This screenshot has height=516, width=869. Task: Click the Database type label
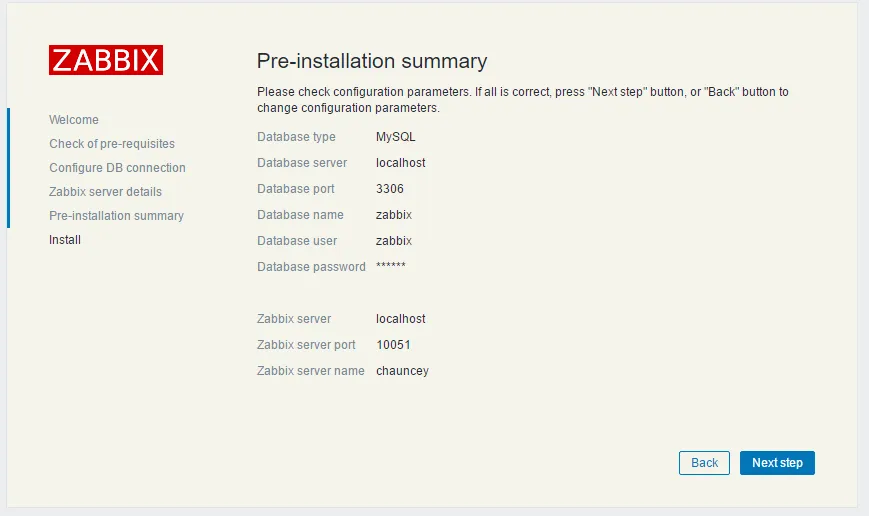coord(296,137)
